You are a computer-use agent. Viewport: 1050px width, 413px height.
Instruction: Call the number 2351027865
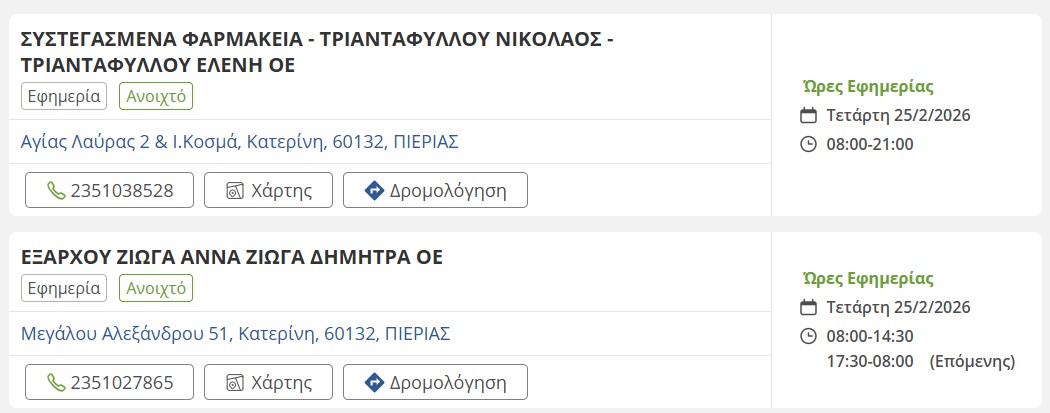[x=109, y=382]
